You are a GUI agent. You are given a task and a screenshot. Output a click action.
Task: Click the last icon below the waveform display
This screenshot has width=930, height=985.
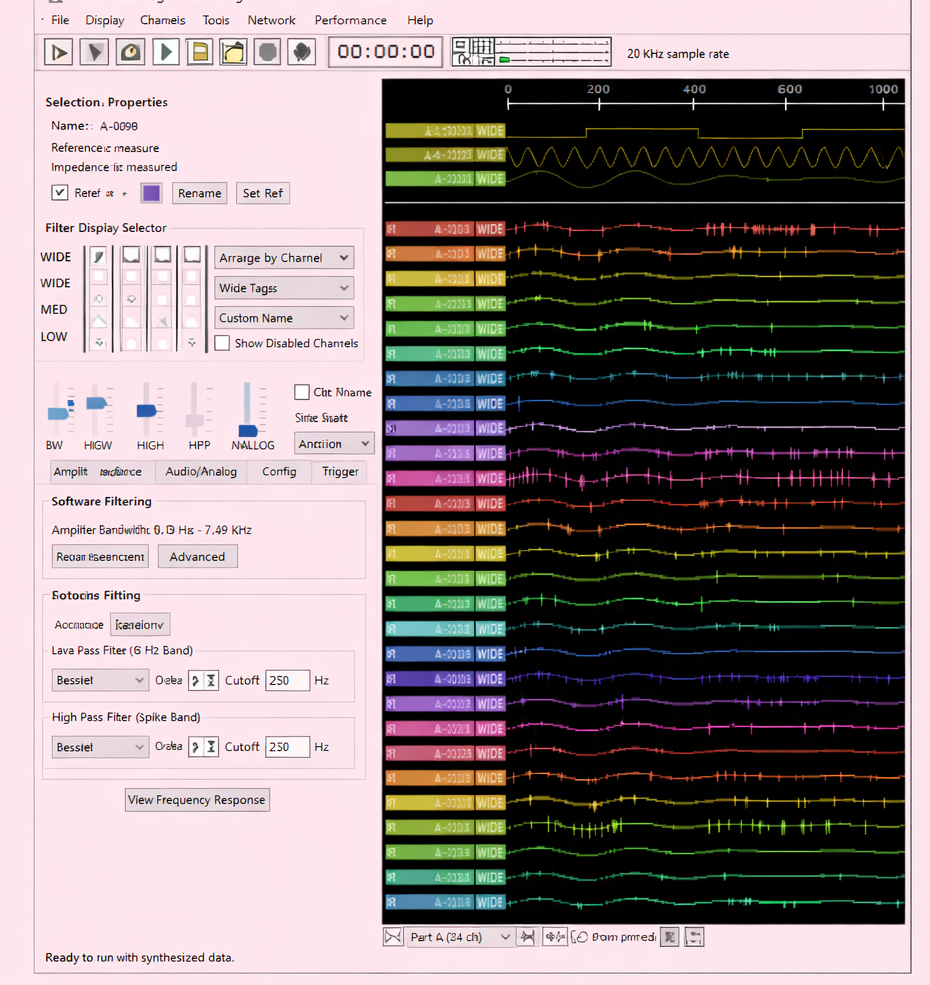pos(694,937)
